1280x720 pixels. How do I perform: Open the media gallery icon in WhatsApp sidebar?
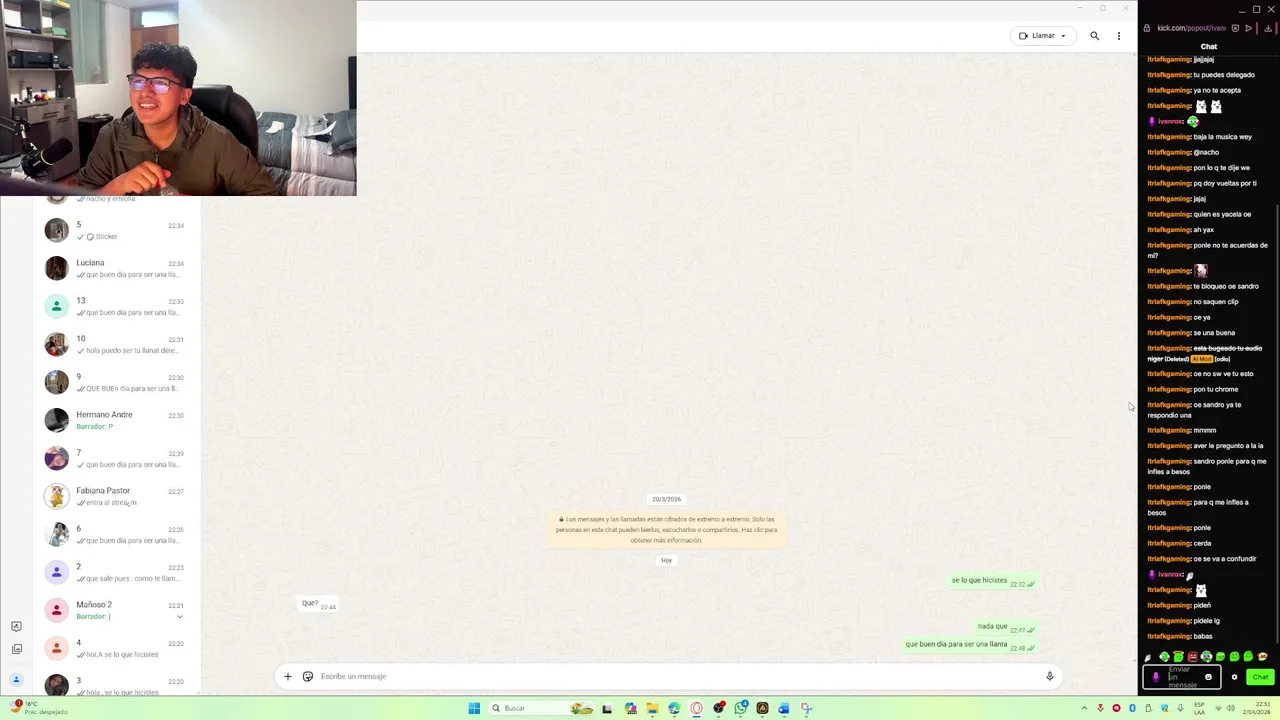(16, 649)
